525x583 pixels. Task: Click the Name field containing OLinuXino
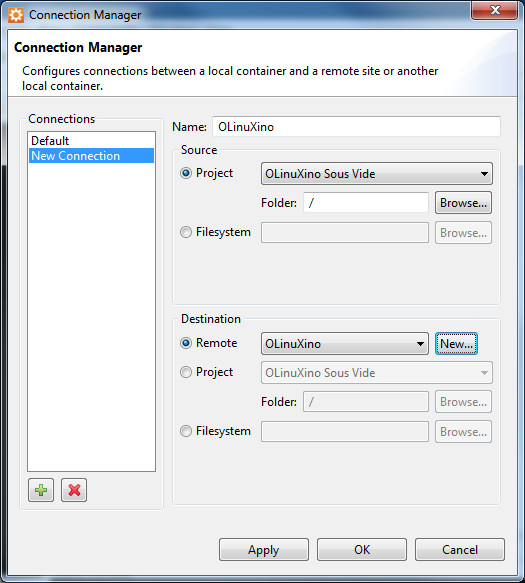point(356,127)
